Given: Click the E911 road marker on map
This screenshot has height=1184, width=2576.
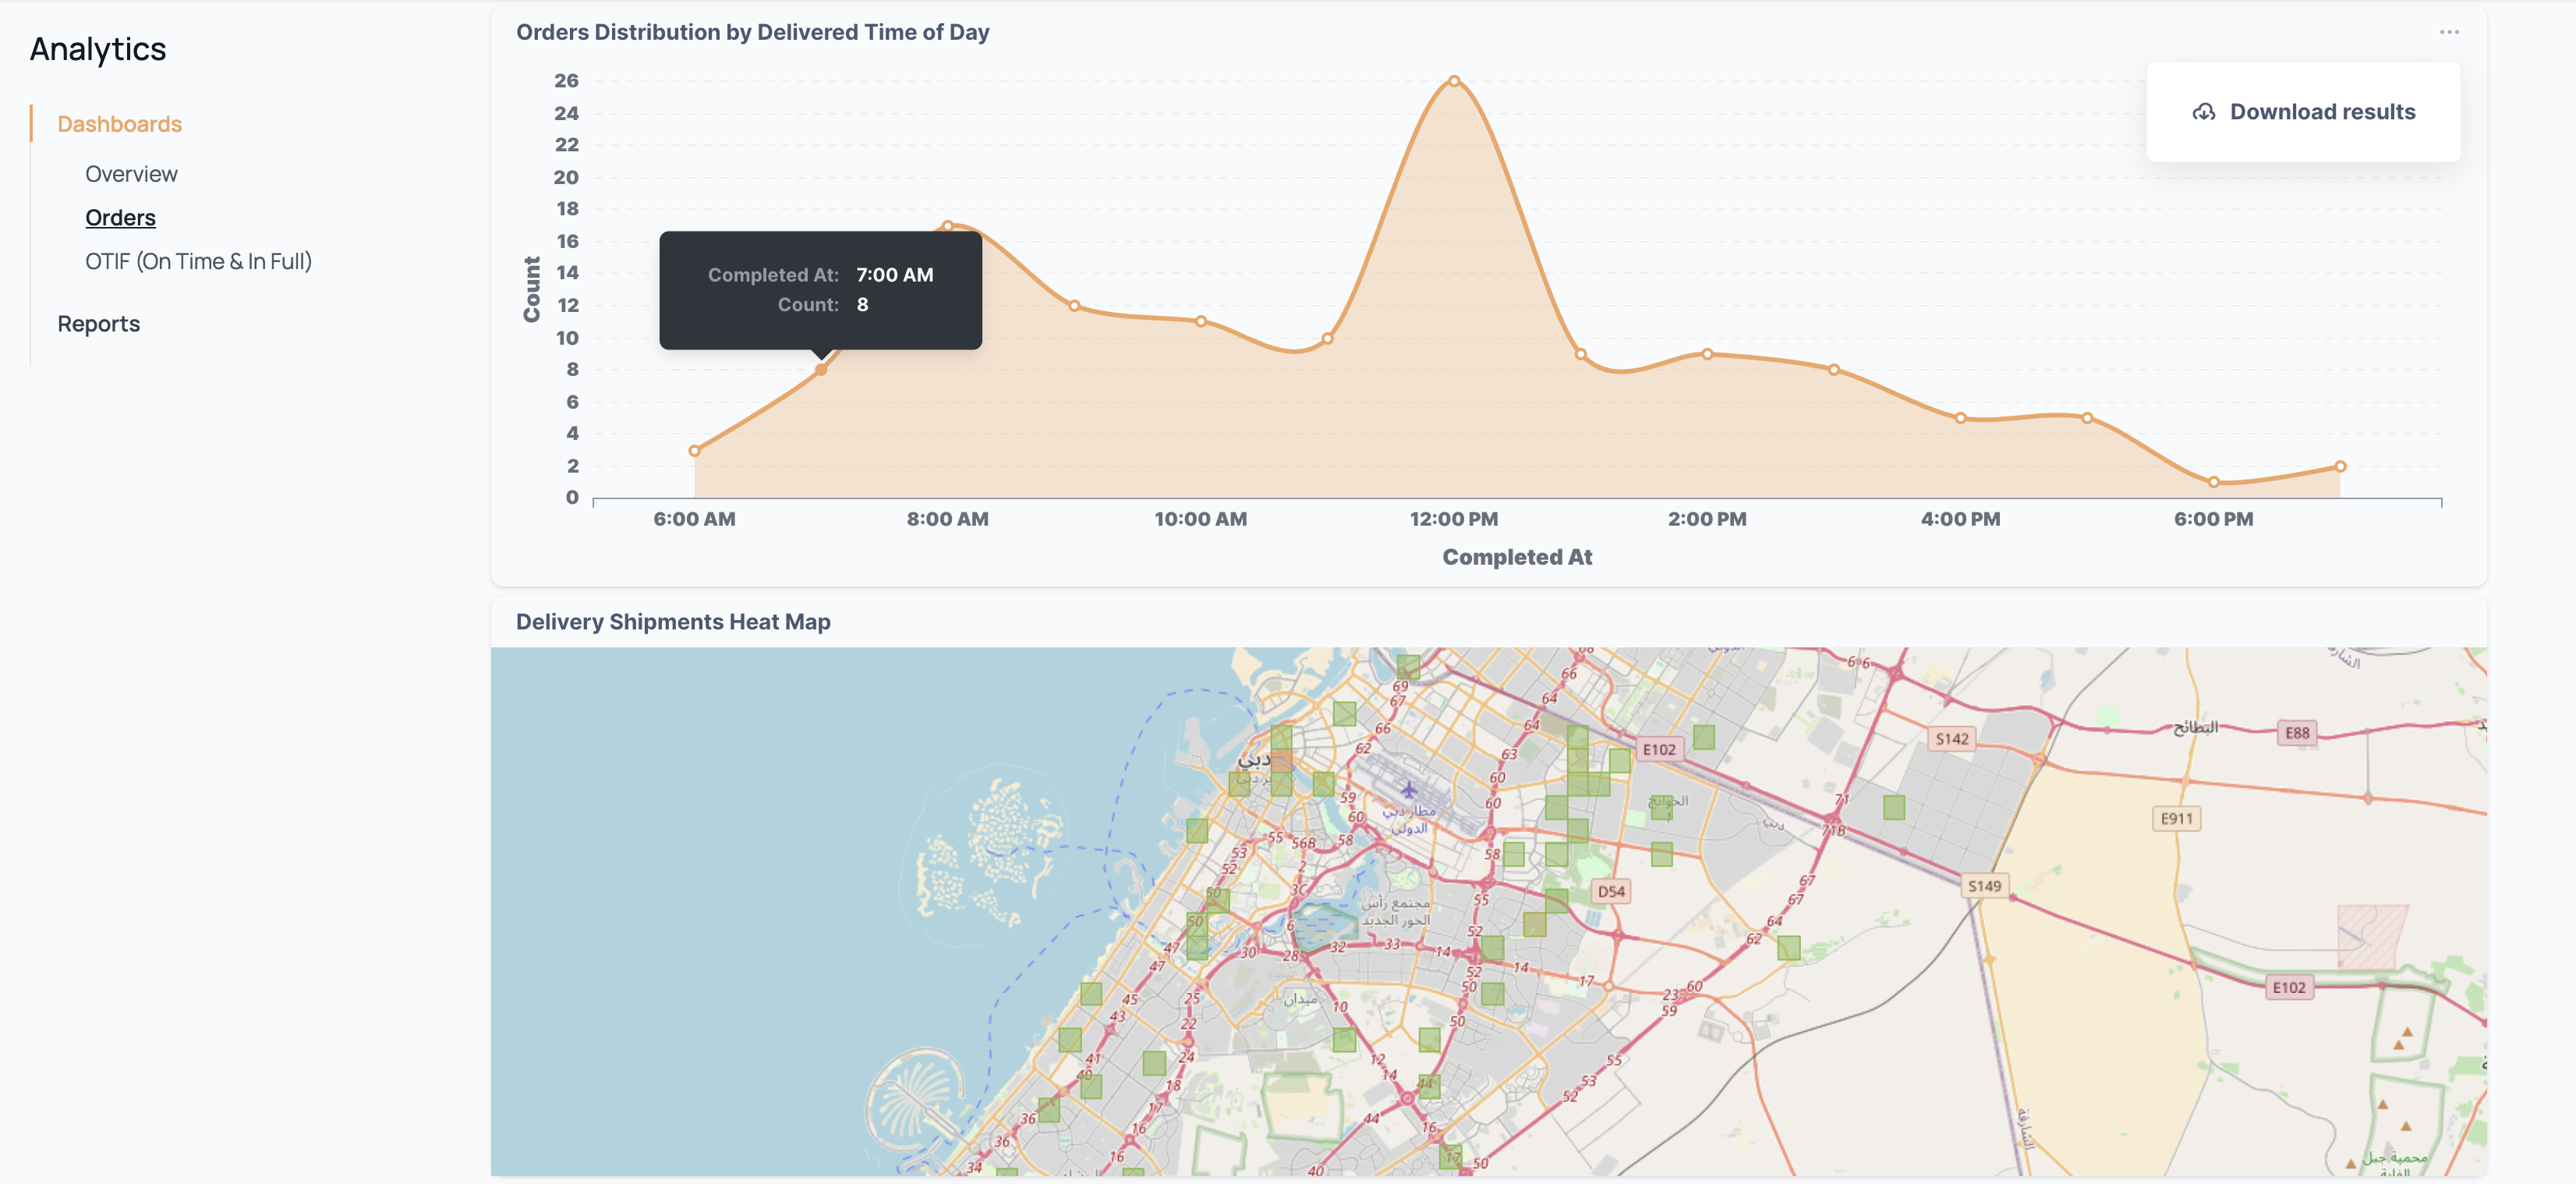Looking at the screenshot, I should click(2176, 819).
